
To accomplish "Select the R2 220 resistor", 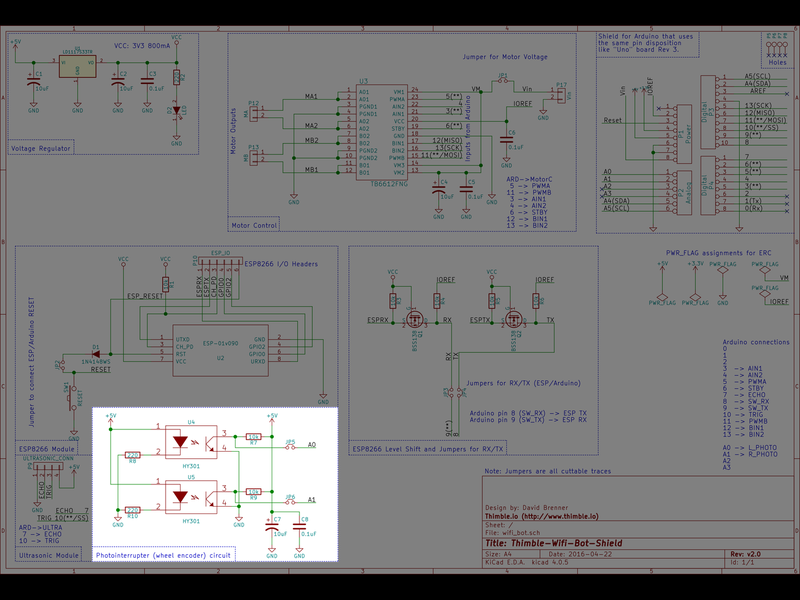I will pyautogui.click(x=177, y=78).
